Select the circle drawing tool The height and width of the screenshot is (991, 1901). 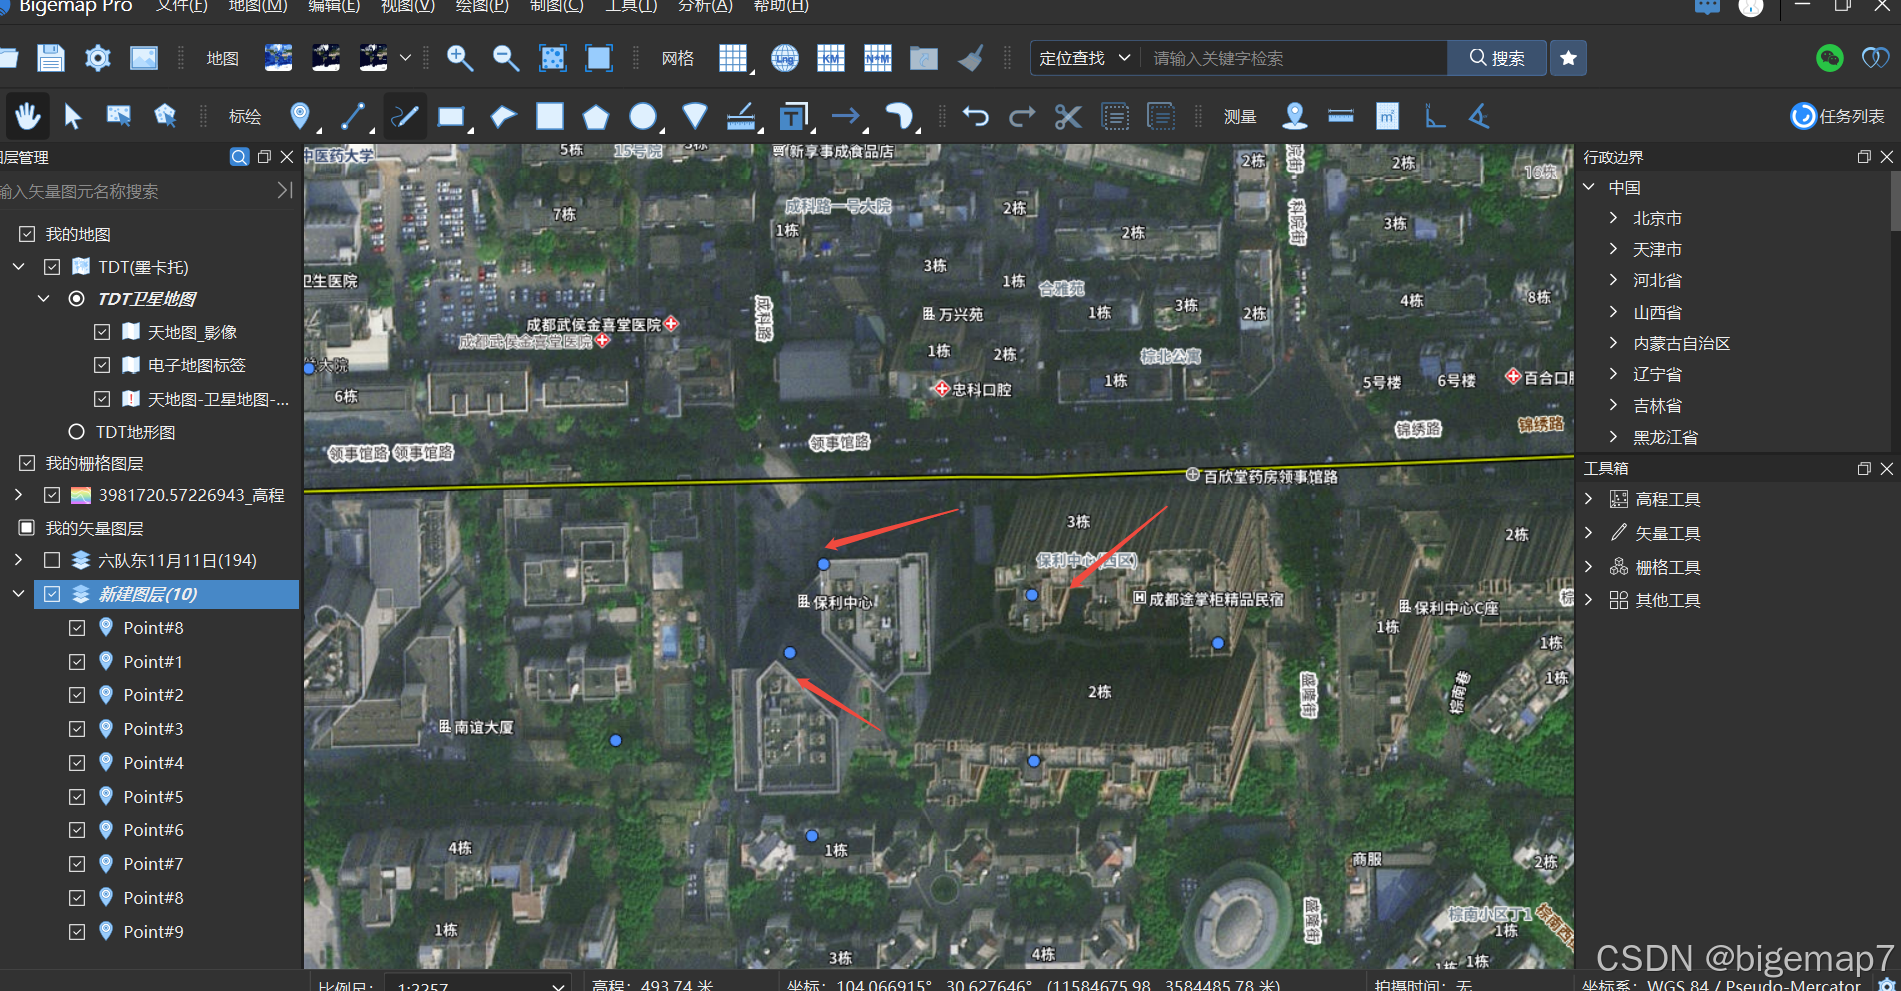(x=643, y=117)
